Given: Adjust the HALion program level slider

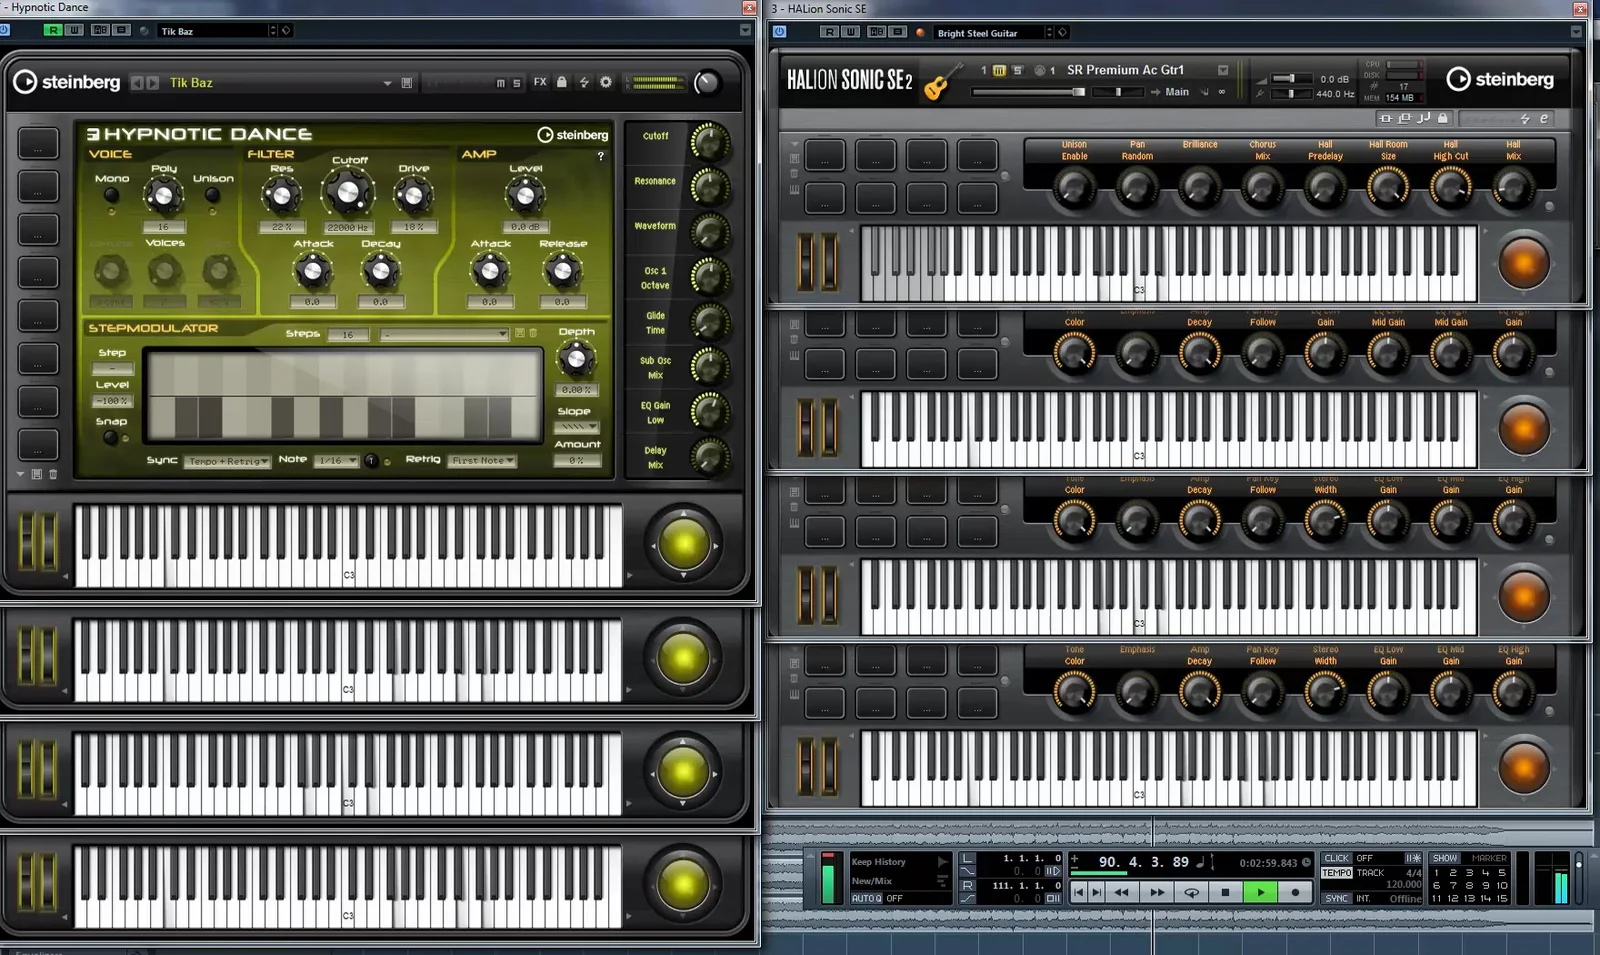Looking at the screenshot, I should 1029,92.
